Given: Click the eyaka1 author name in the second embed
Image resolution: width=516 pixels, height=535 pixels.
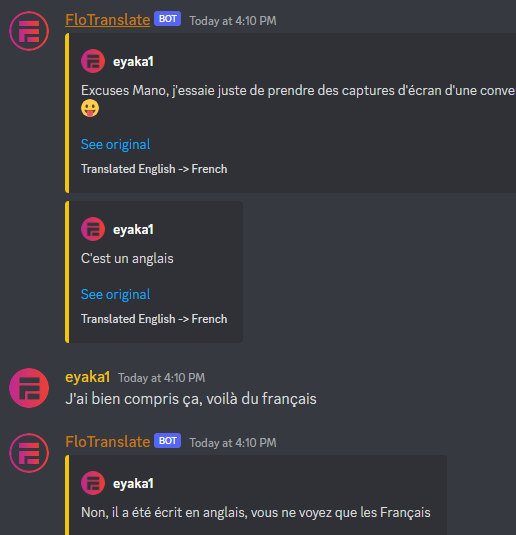Looking at the screenshot, I should [x=133, y=230].
